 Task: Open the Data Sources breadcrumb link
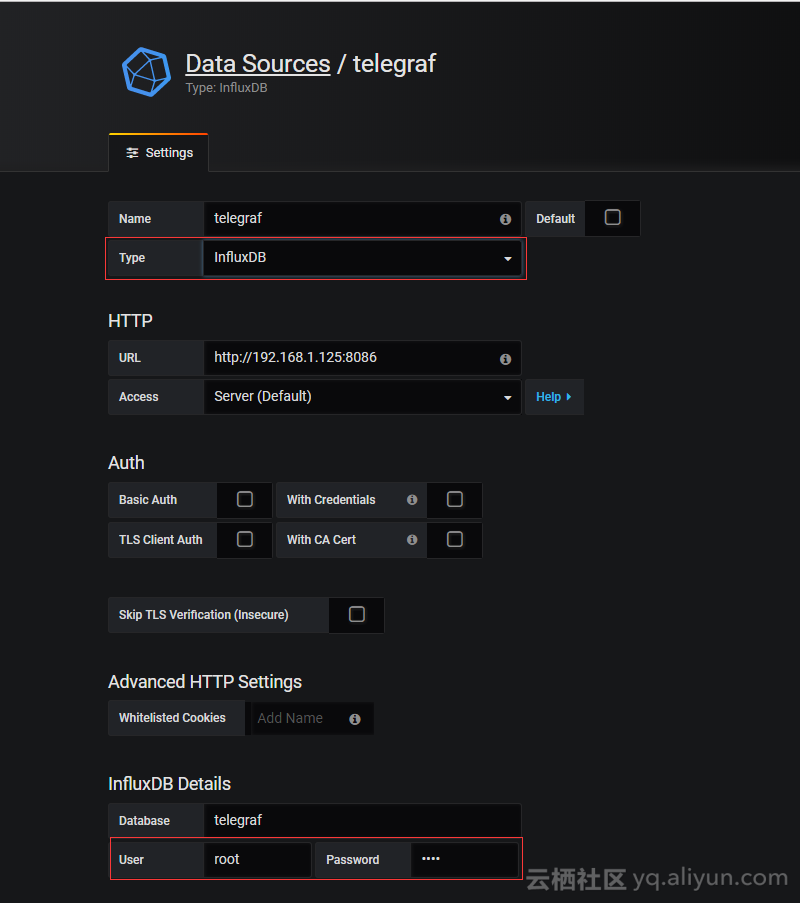pyautogui.click(x=257, y=64)
